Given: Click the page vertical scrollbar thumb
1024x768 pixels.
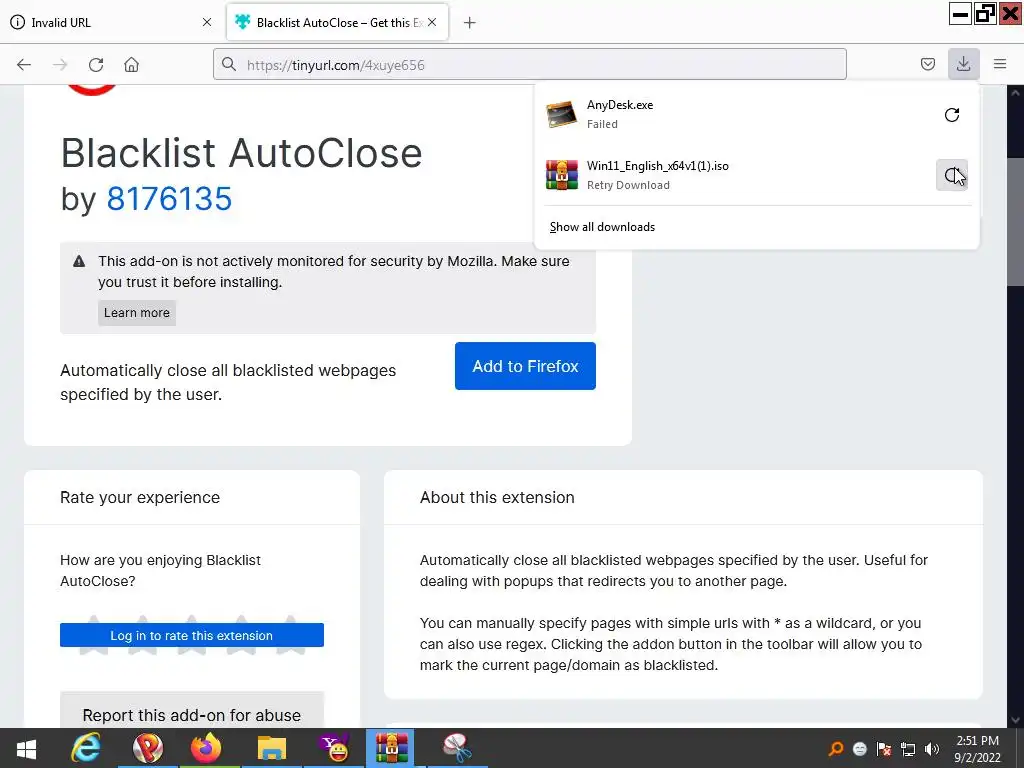Looking at the screenshot, I should point(1015,221).
